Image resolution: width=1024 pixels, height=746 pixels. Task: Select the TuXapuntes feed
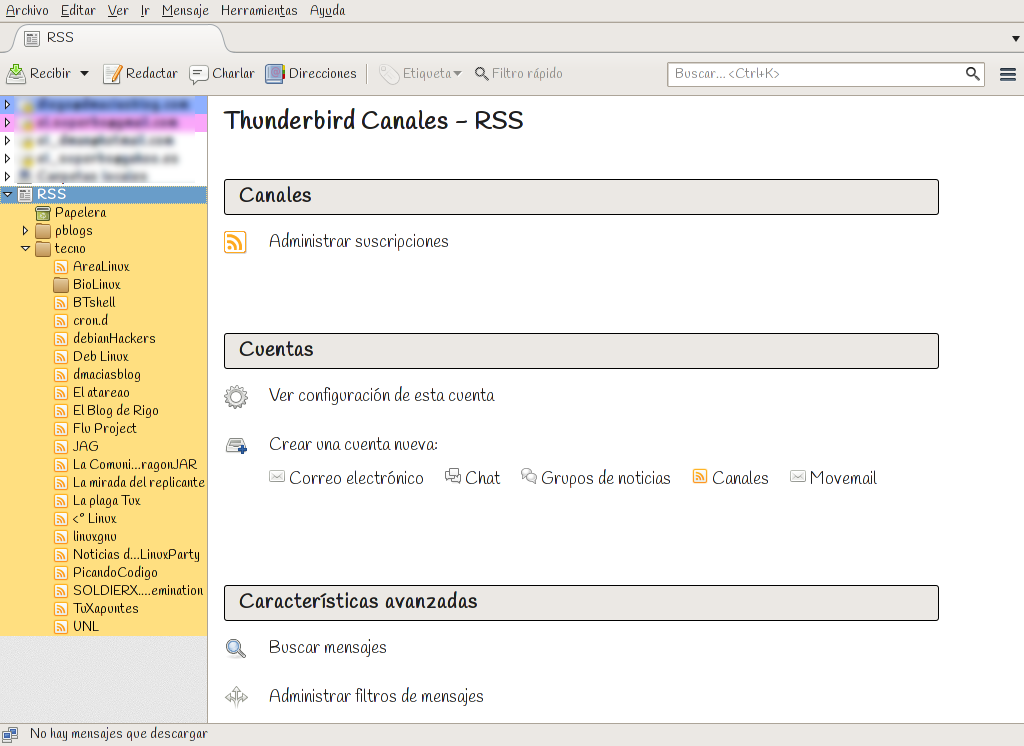click(106, 608)
